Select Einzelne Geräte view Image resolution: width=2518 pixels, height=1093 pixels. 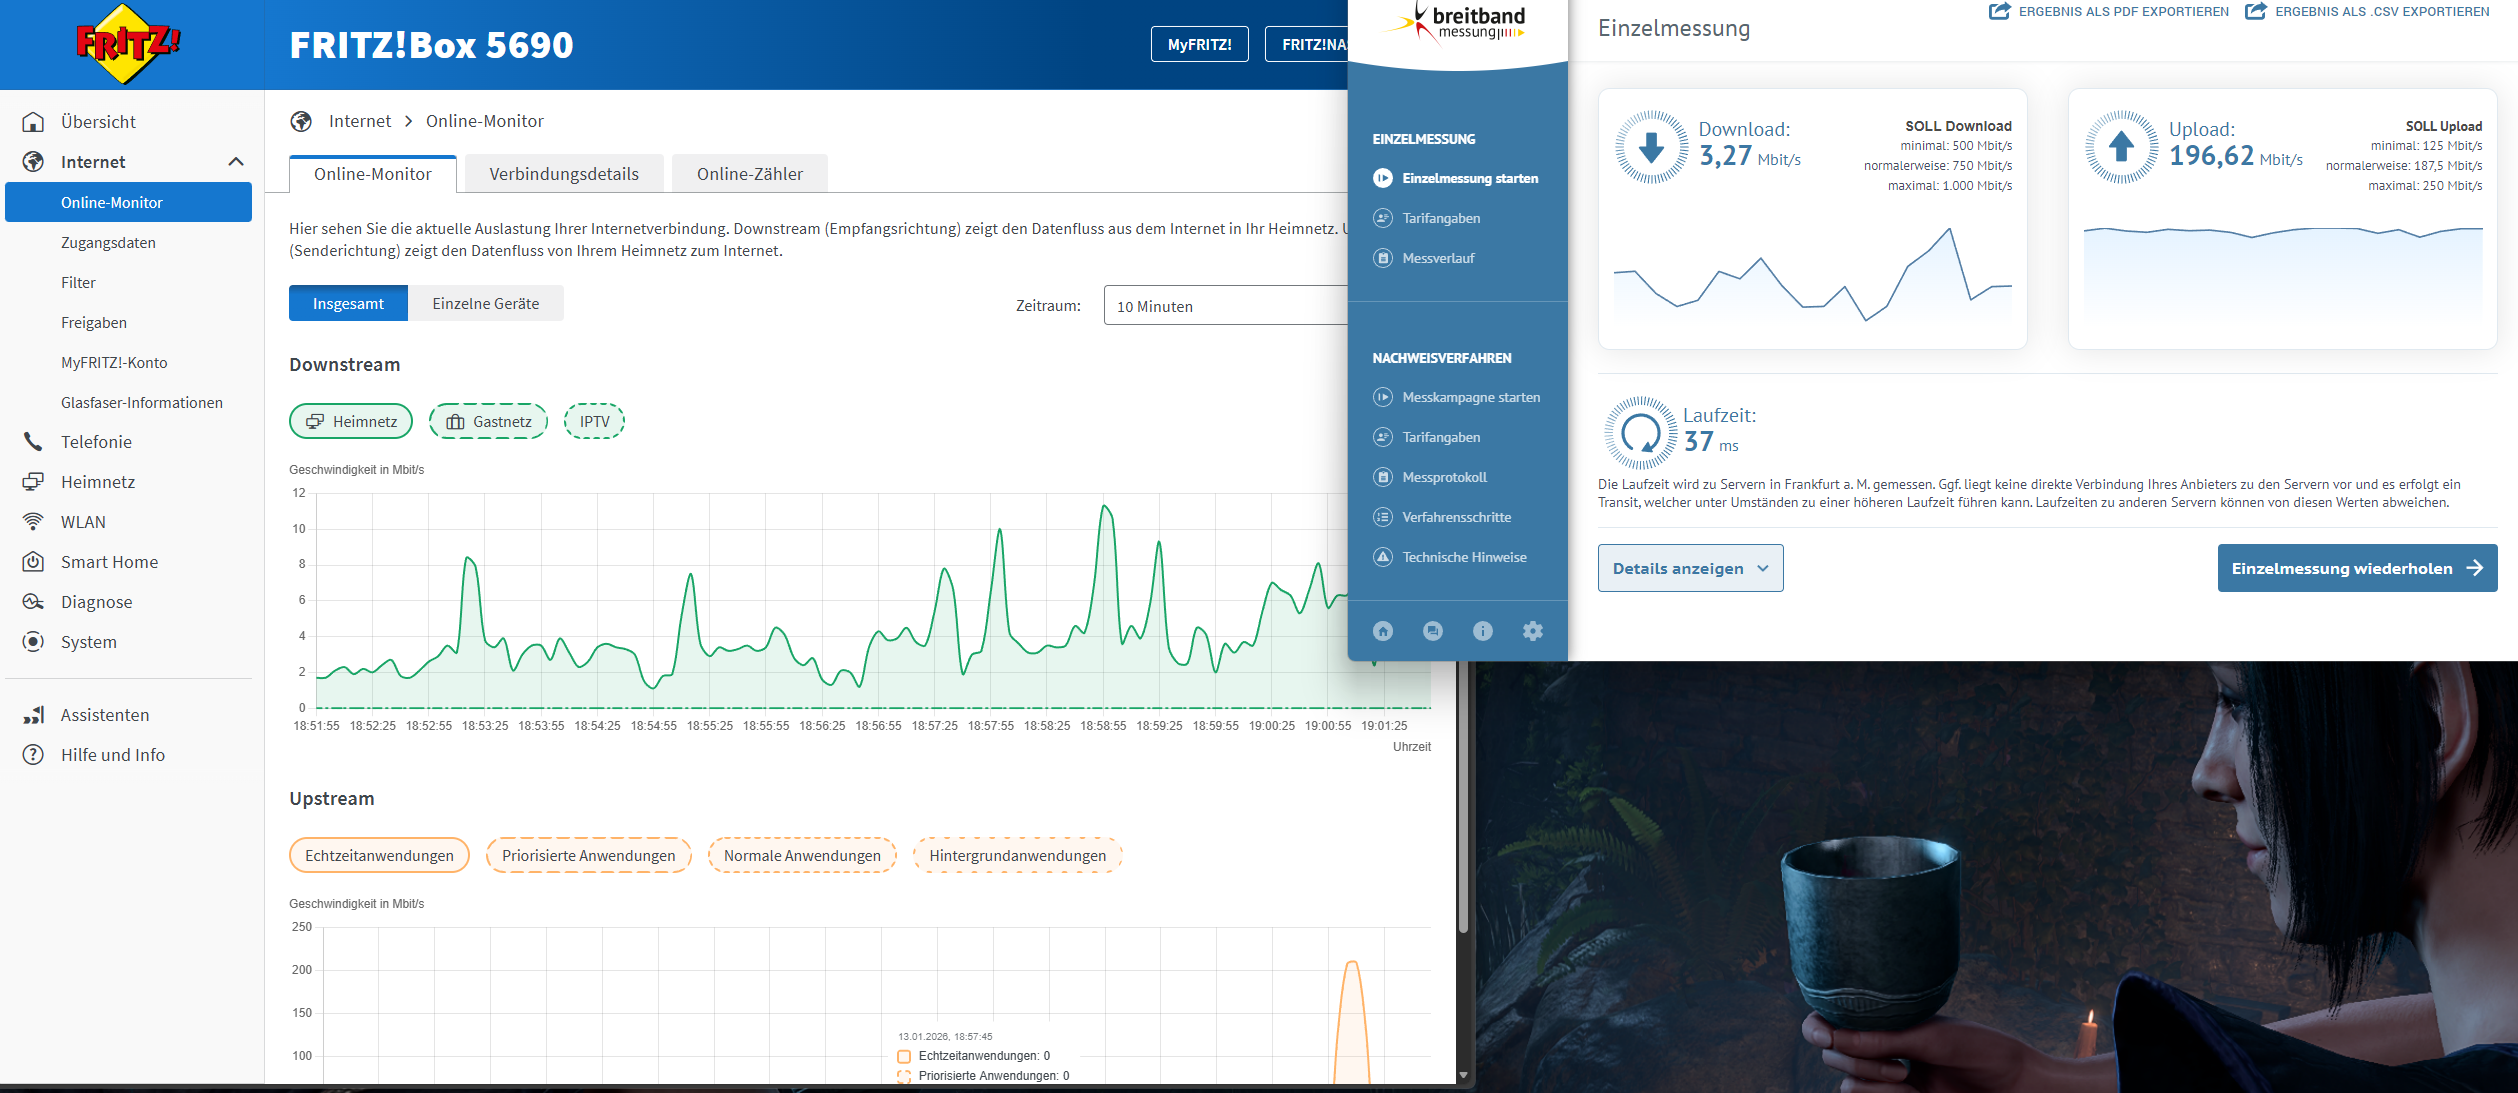[485, 304]
